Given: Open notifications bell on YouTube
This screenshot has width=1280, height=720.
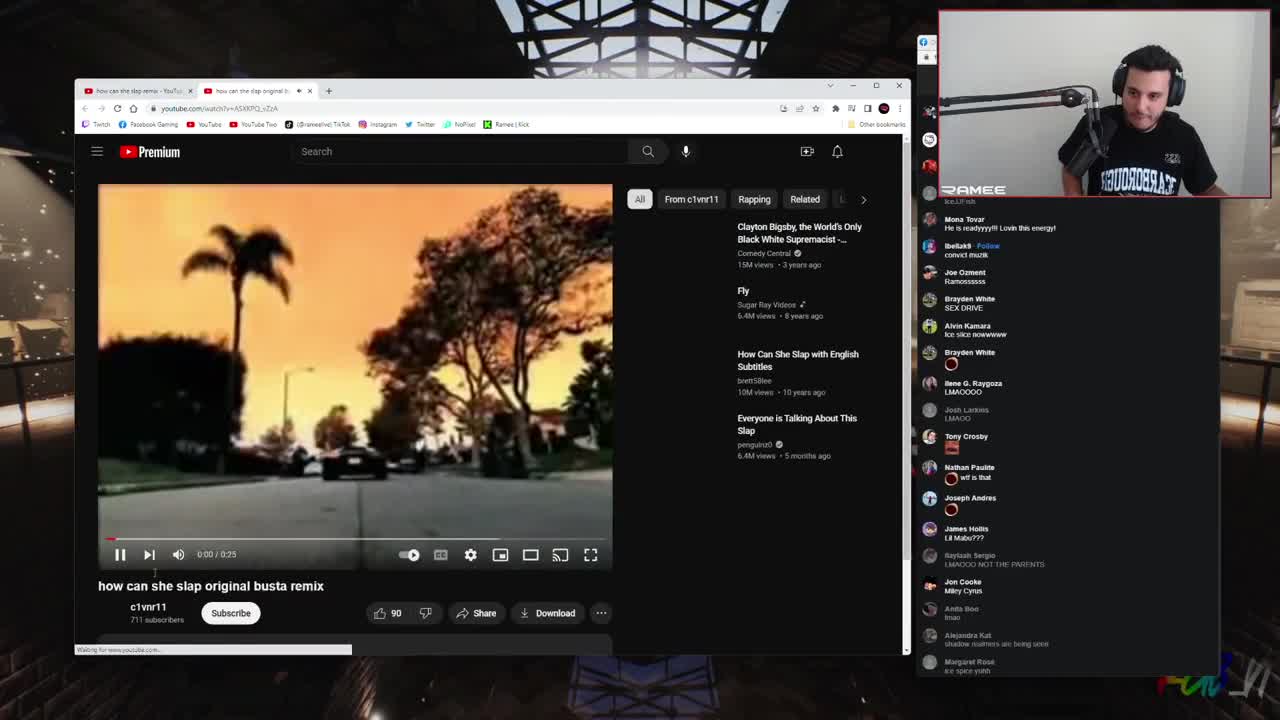Looking at the screenshot, I should point(837,151).
